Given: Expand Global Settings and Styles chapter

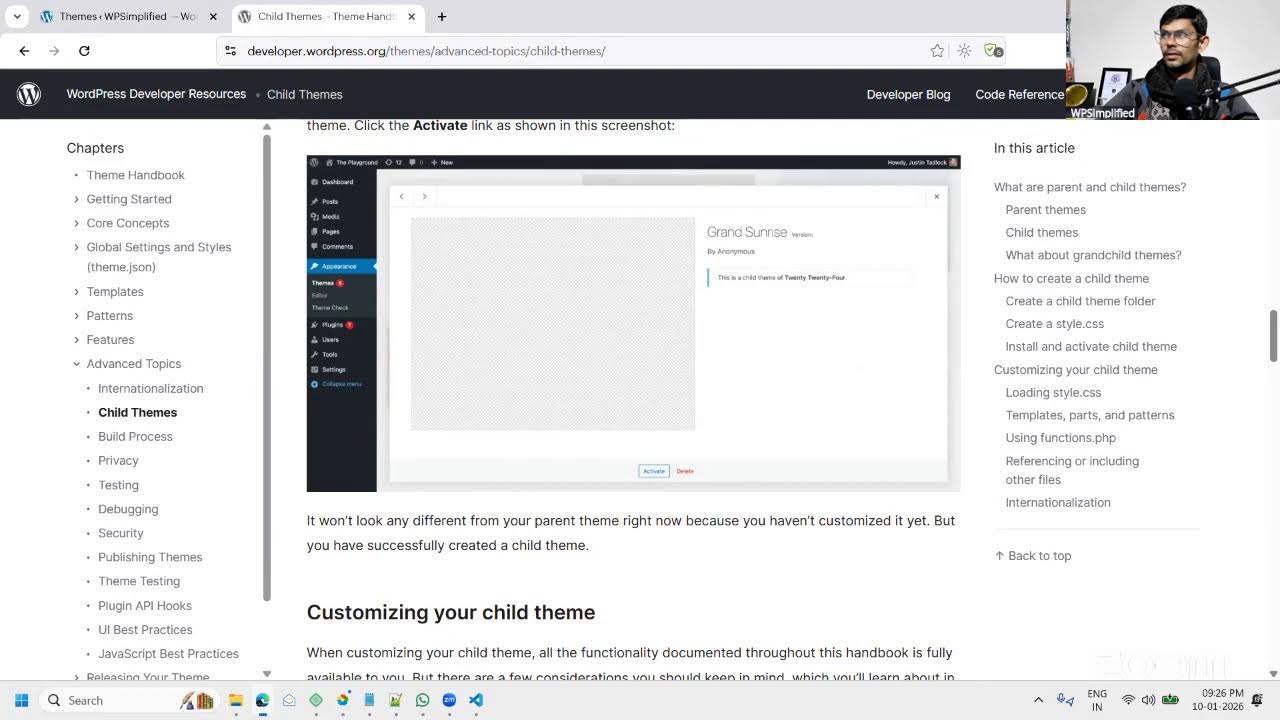Looking at the screenshot, I should [x=76, y=247].
